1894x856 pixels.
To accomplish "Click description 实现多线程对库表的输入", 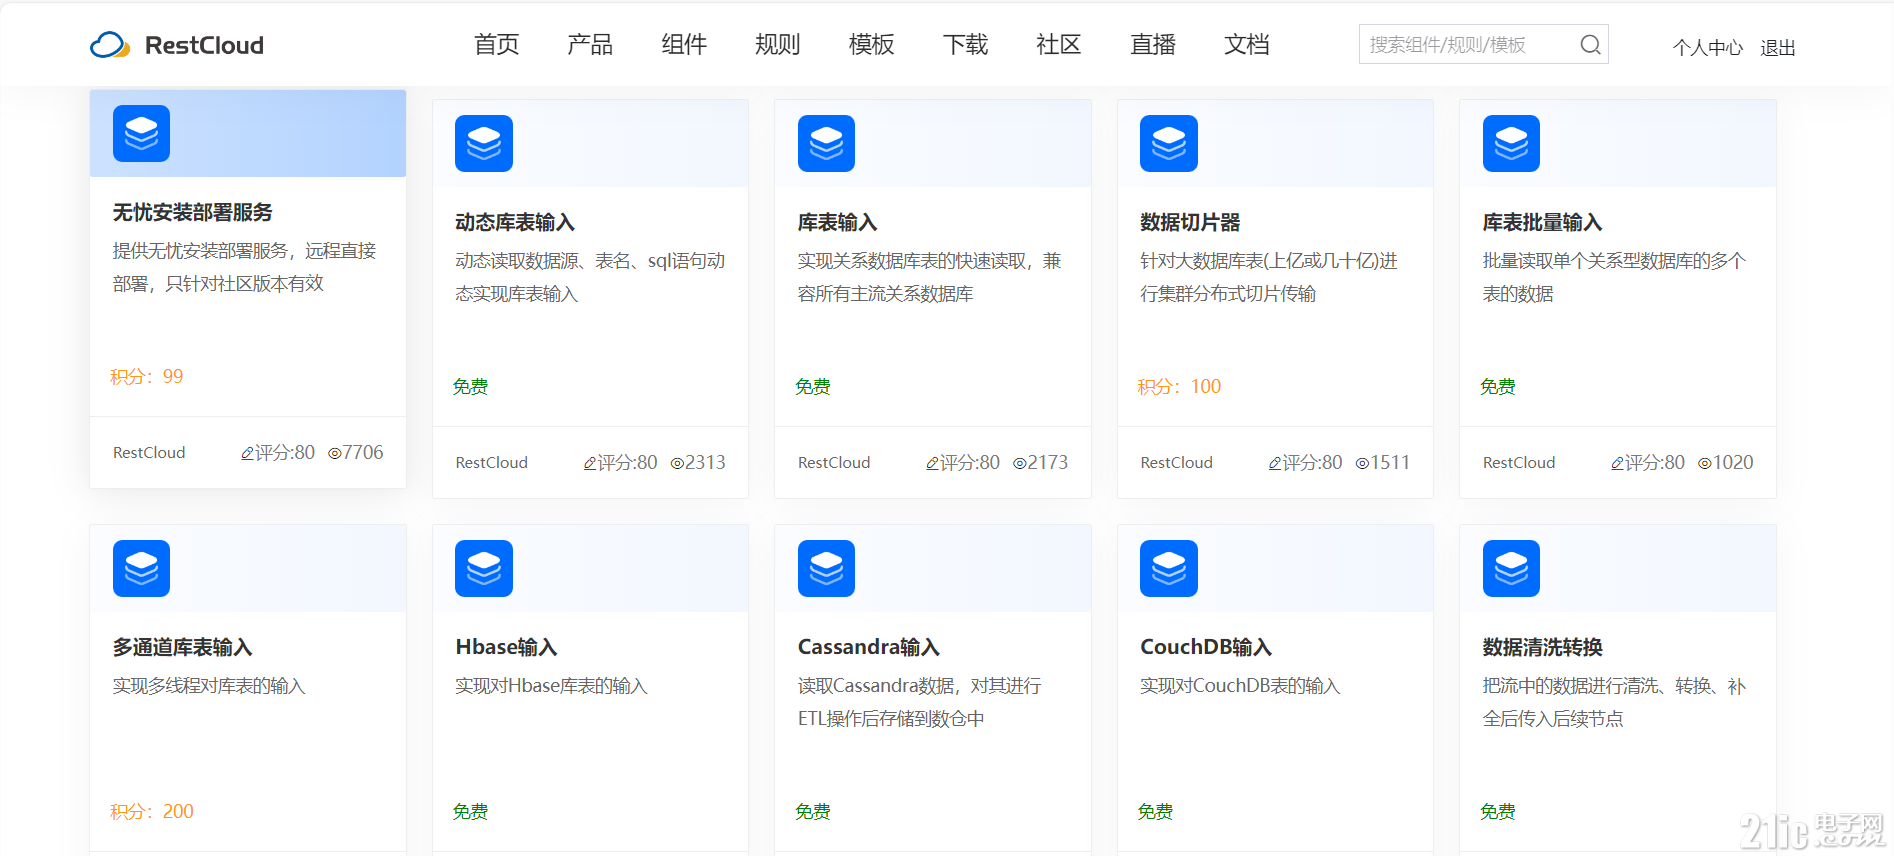I will (x=209, y=685).
